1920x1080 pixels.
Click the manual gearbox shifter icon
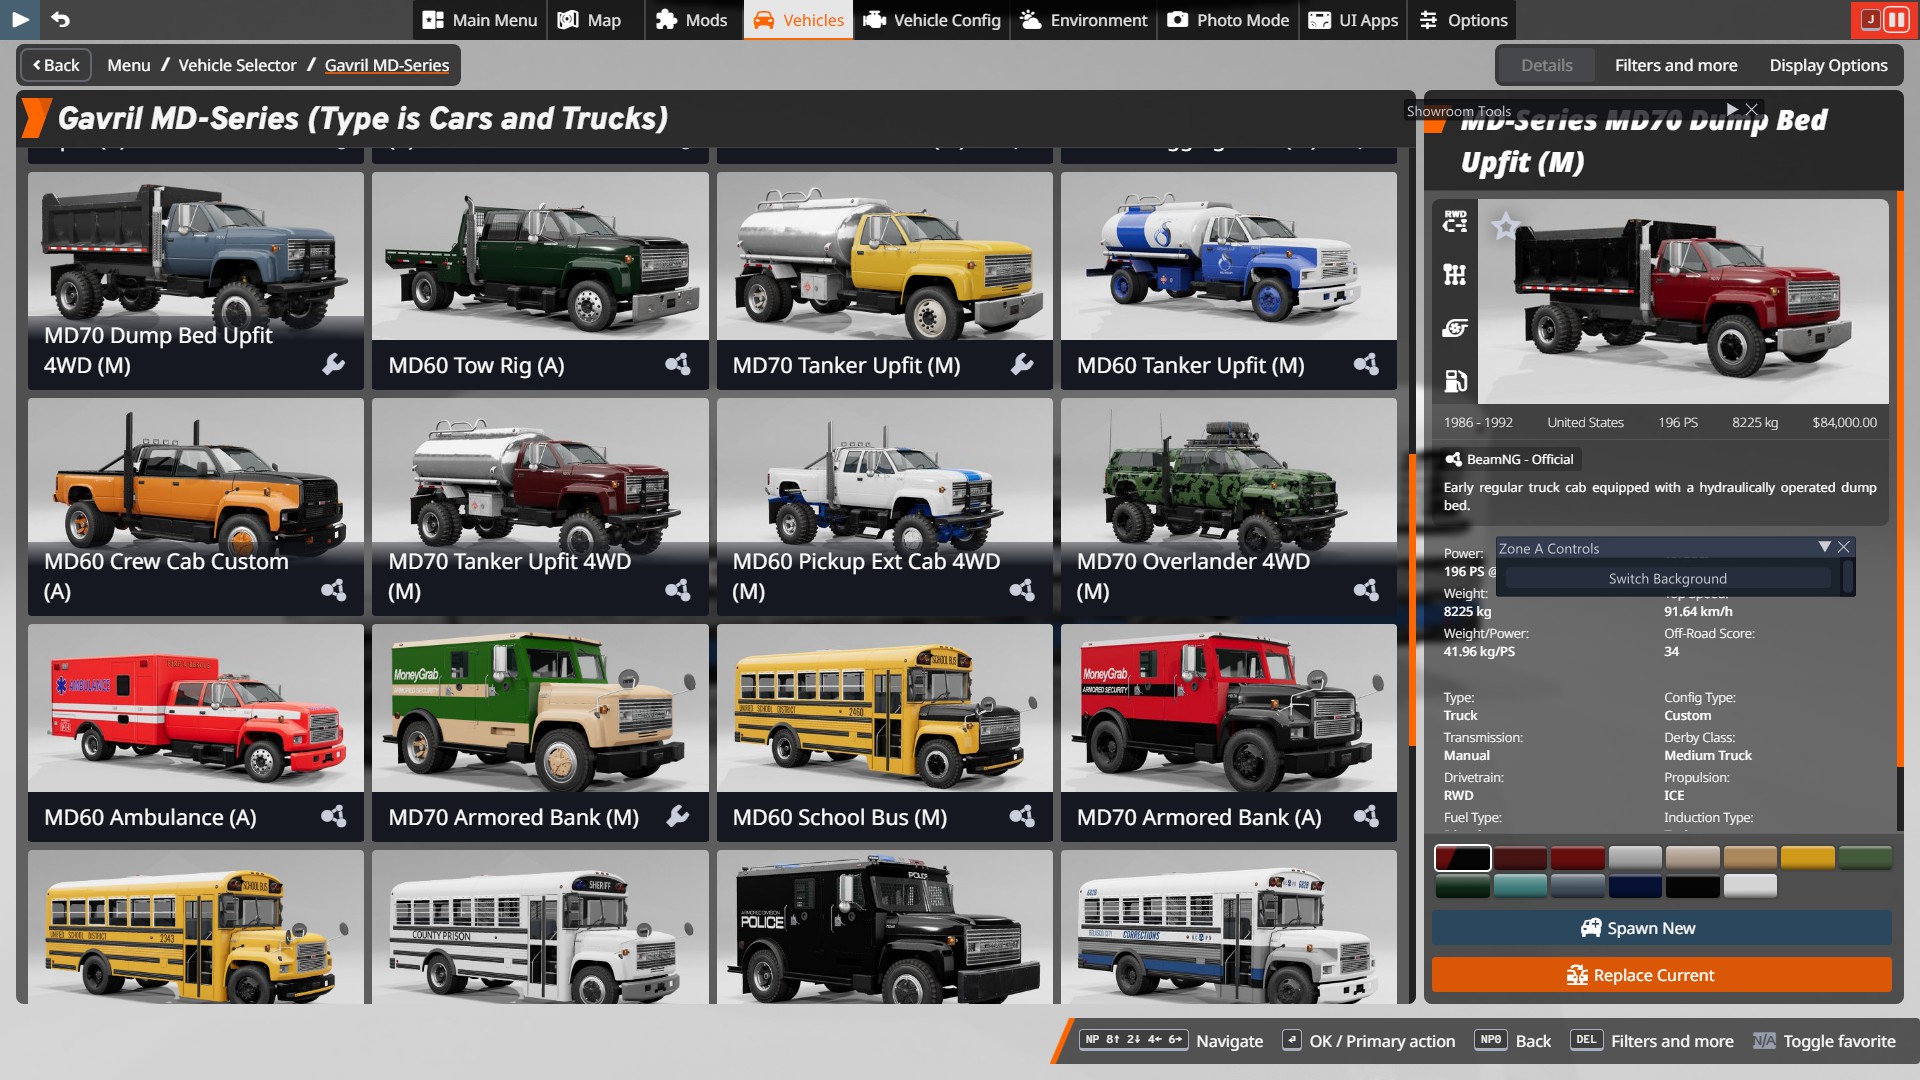(x=1455, y=274)
